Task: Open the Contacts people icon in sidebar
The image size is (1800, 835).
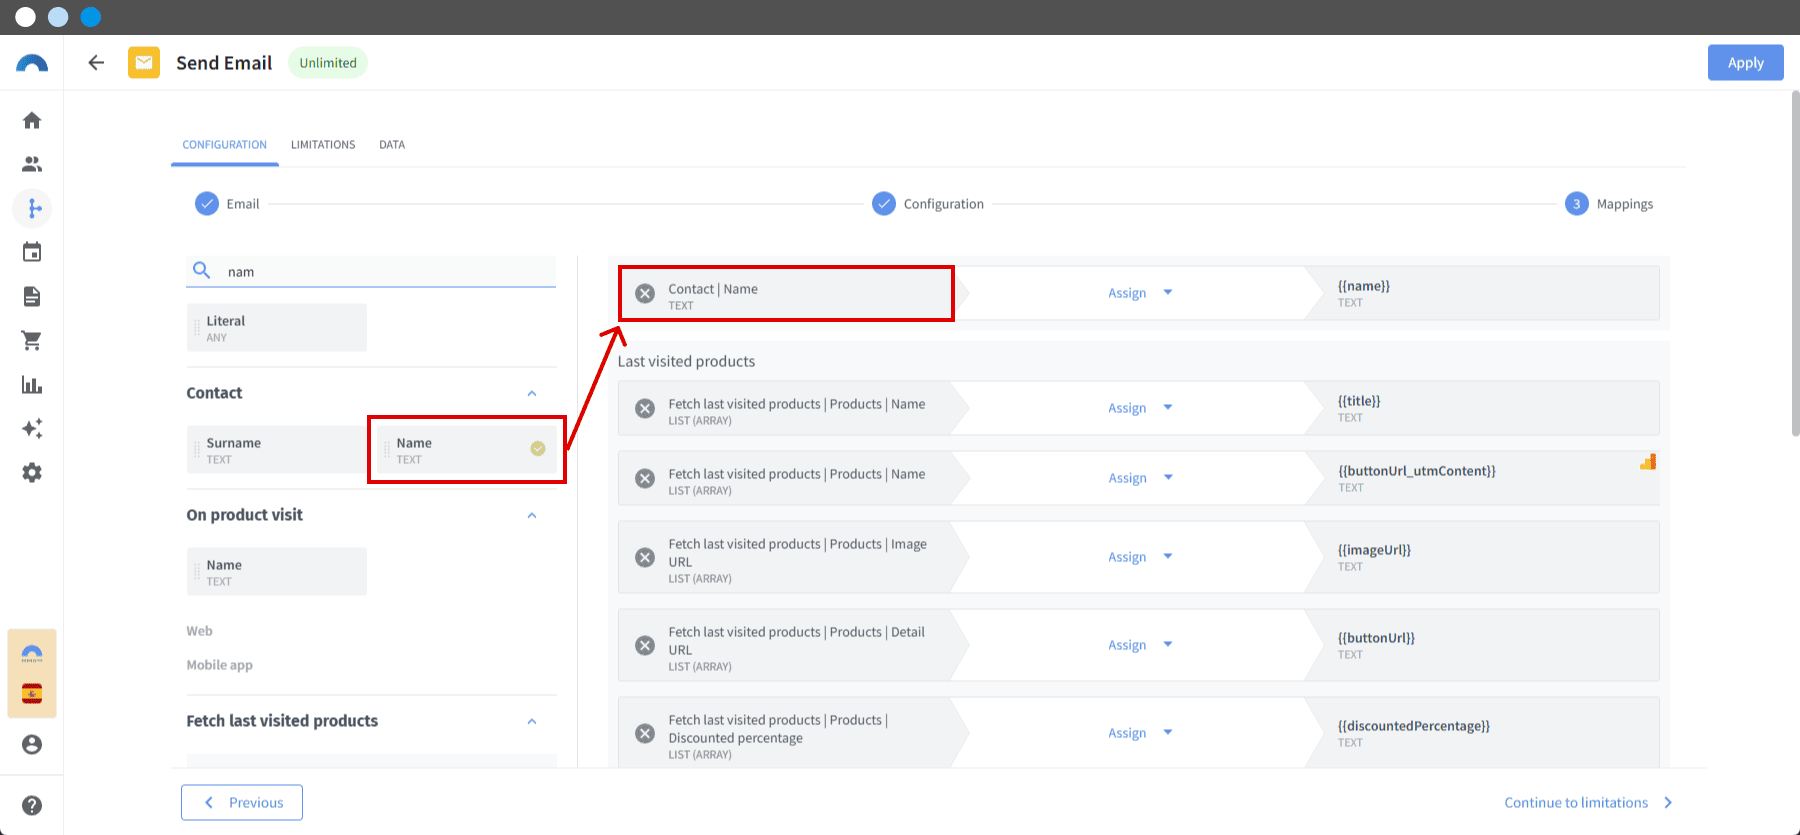Action: point(32,164)
